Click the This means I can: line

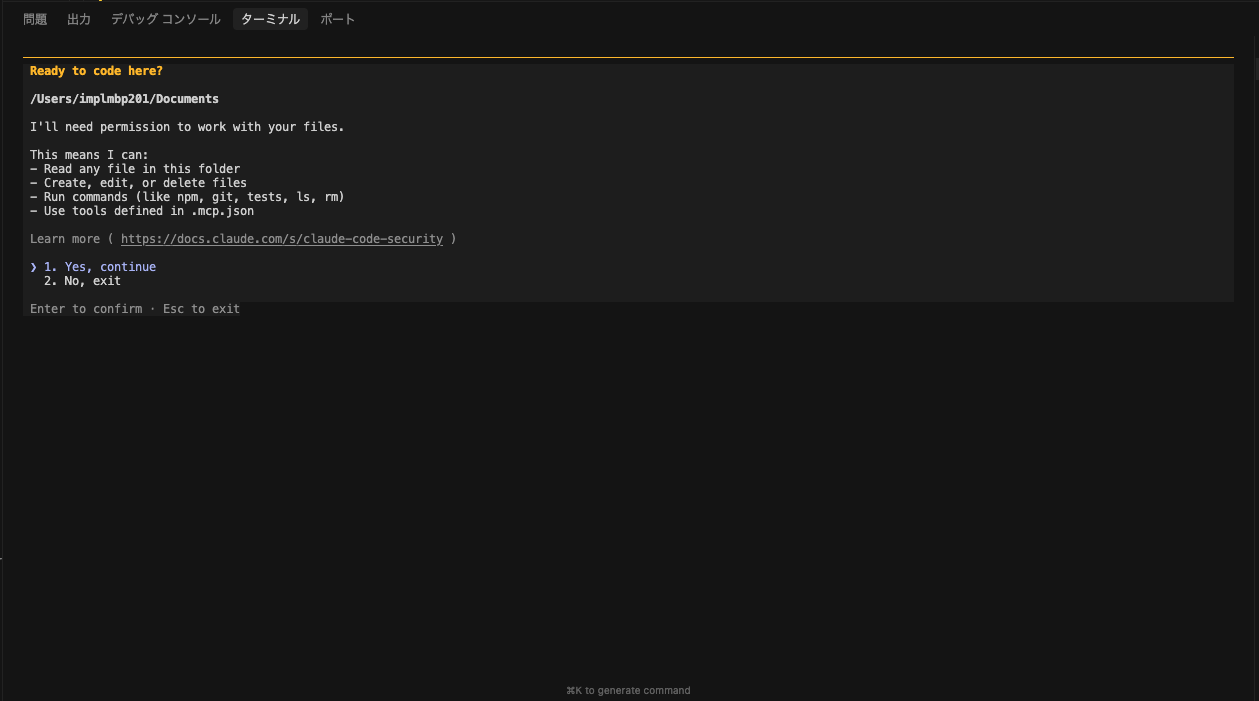click(89, 155)
